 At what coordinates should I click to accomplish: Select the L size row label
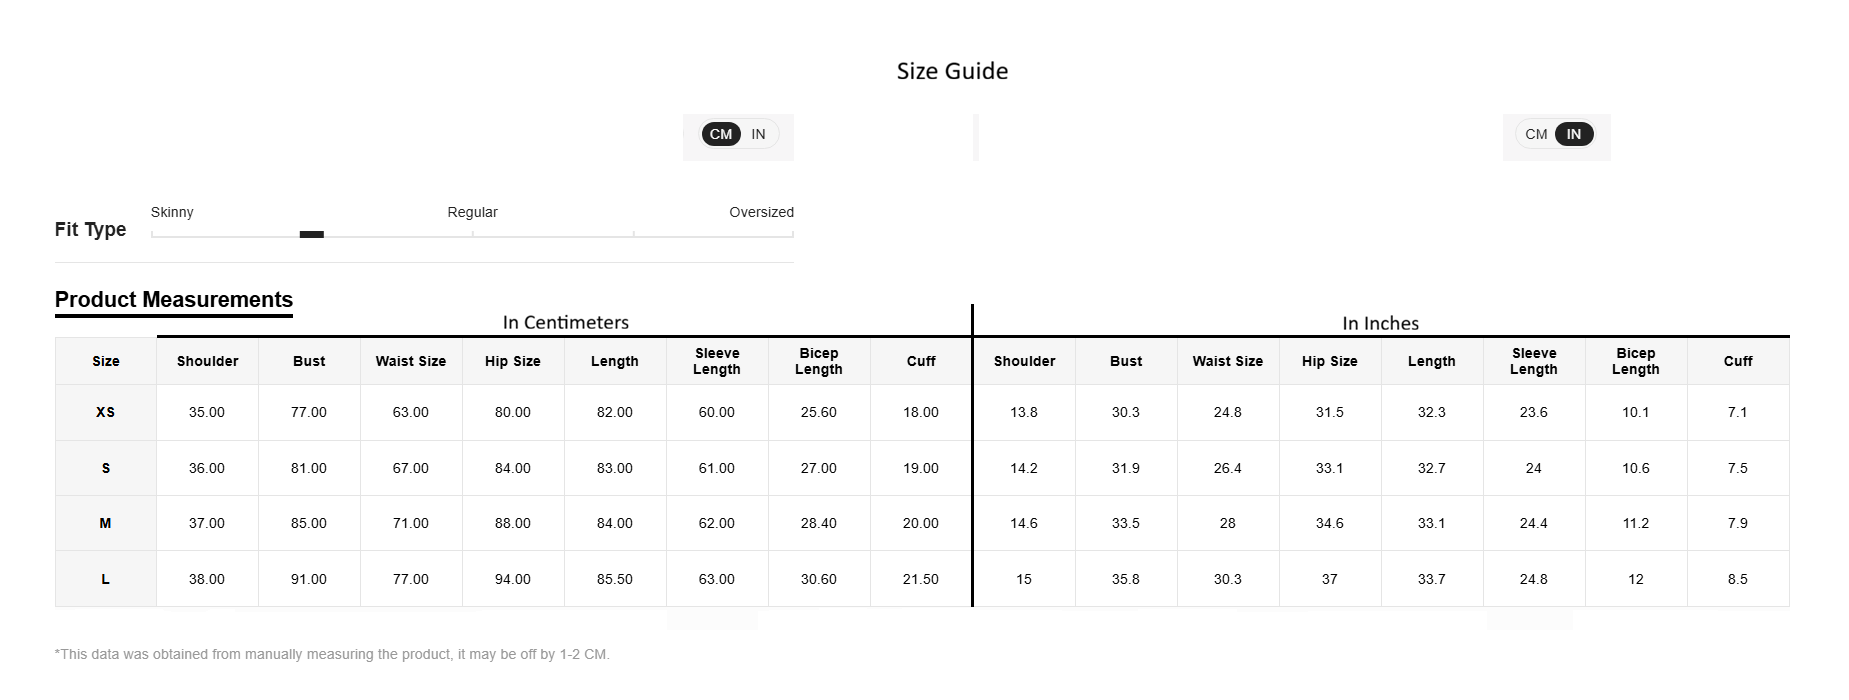point(106,579)
